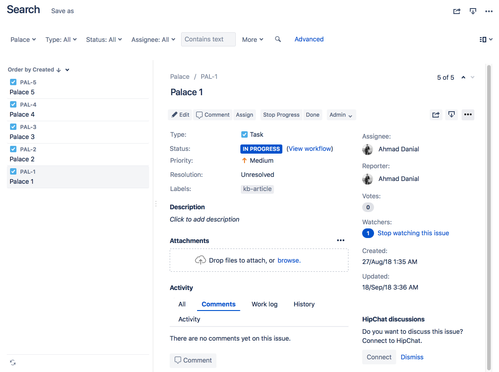This screenshot has height=372, width=499.
Task: Click the share icon at top right of Search header
Action: [456, 11]
